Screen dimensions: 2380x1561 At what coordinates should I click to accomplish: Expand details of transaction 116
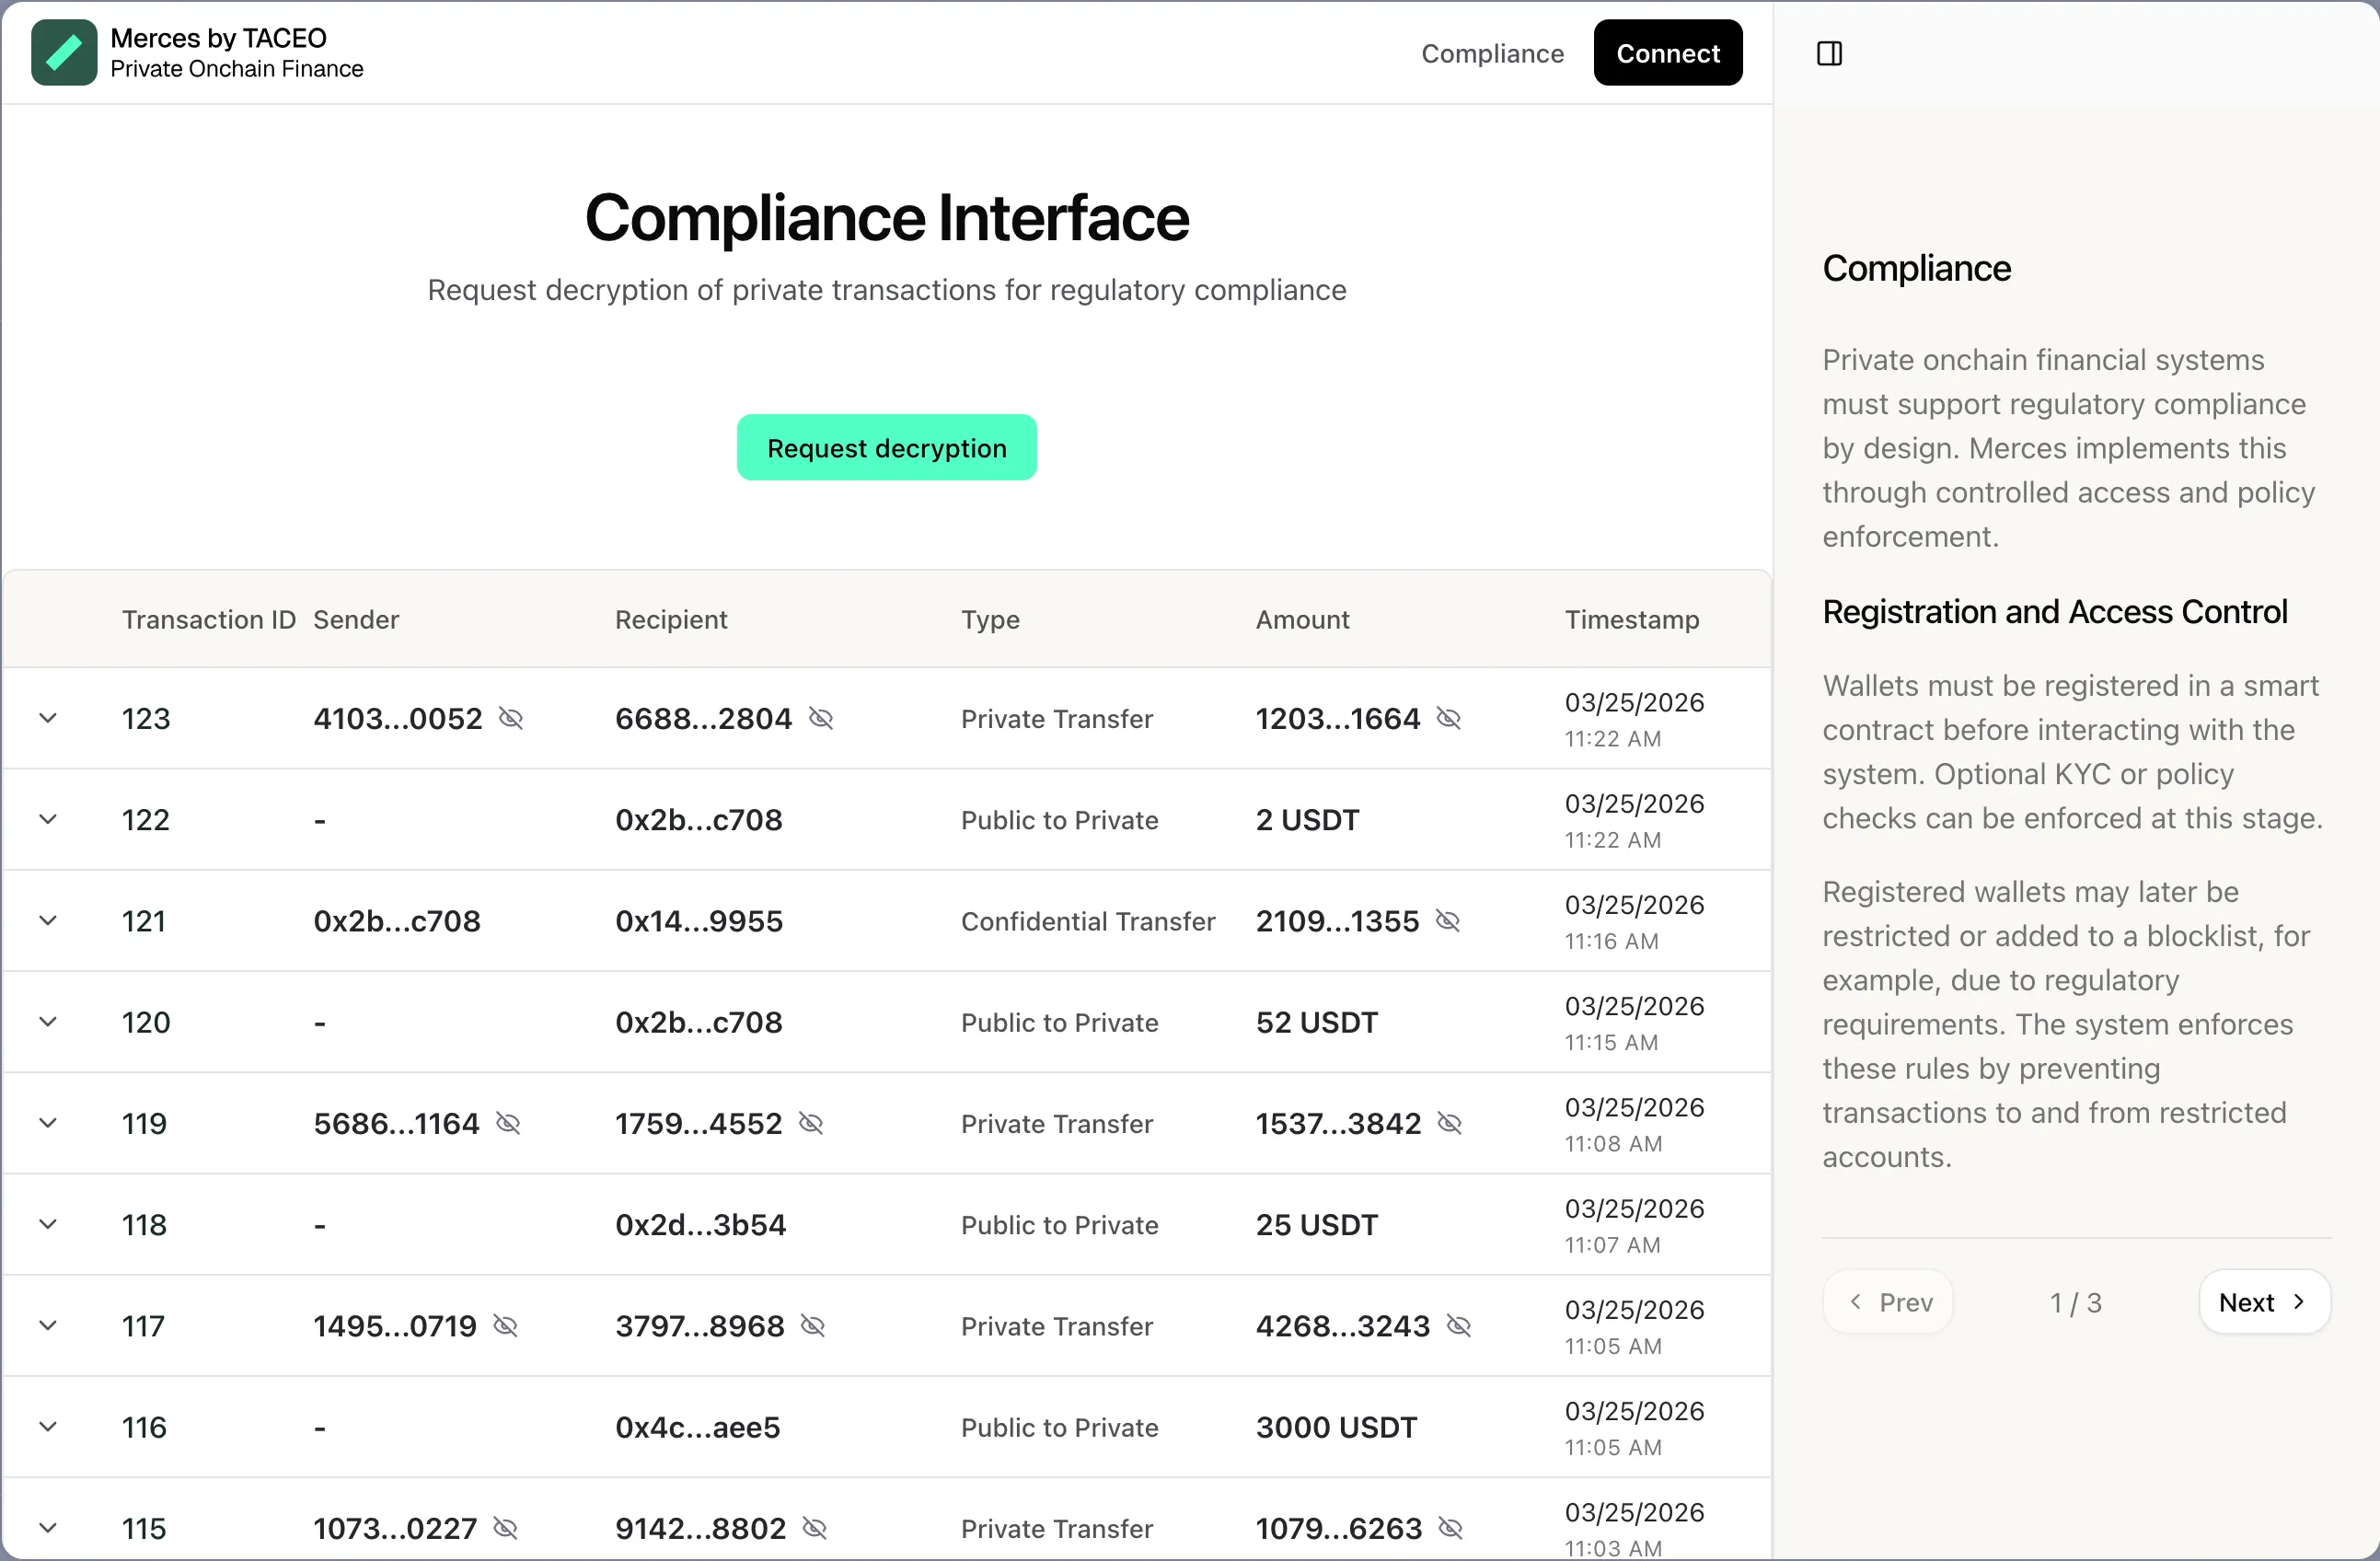pyautogui.click(x=48, y=1427)
